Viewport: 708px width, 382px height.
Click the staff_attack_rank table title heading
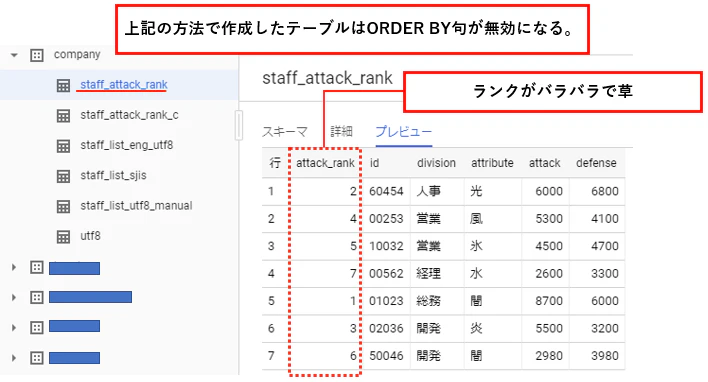pos(327,78)
